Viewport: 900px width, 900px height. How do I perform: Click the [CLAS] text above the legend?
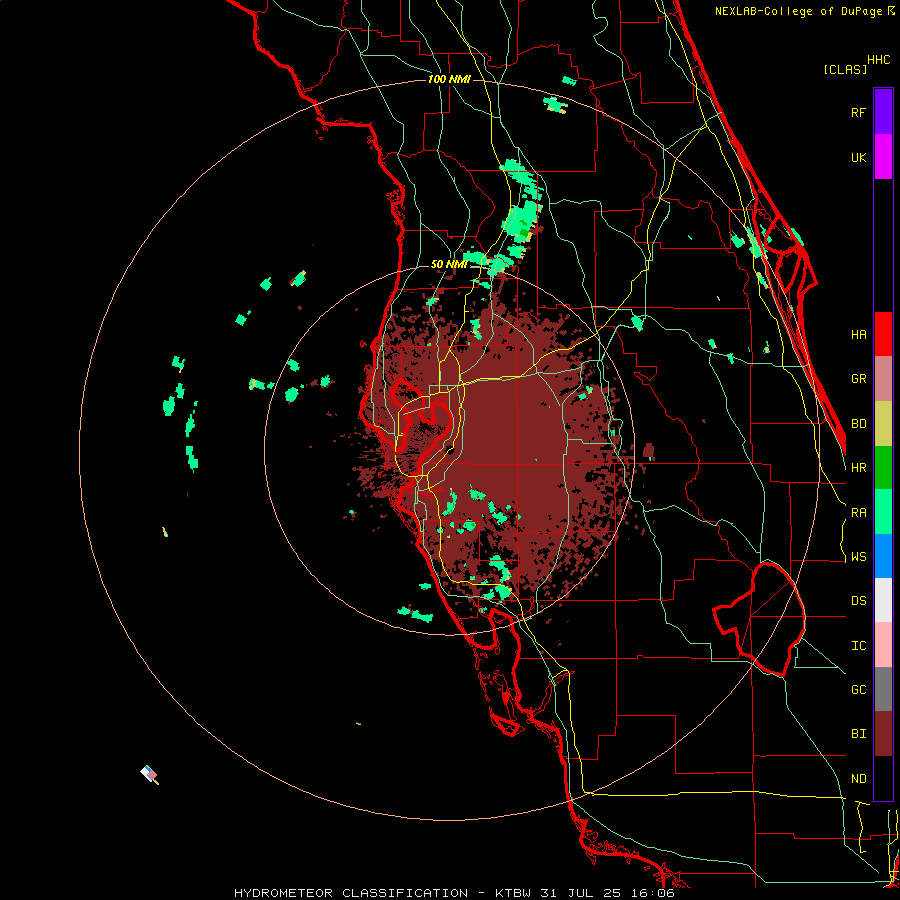(845, 70)
